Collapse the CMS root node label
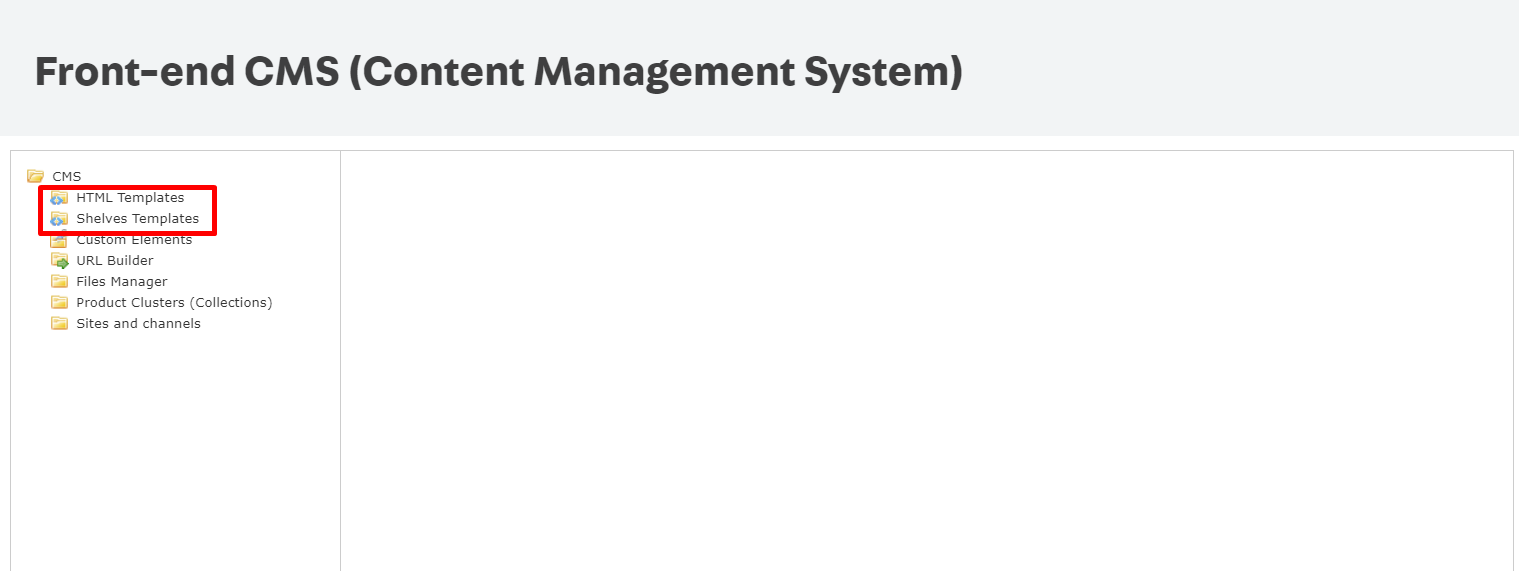Screen dimensions: 1519x571 coord(67,177)
